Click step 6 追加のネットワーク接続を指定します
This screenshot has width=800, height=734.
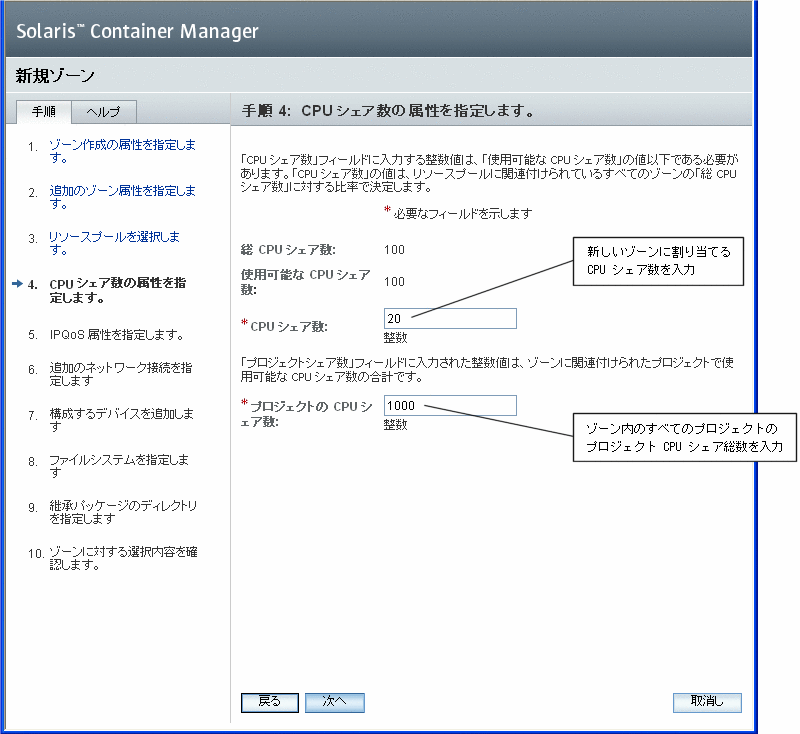(x=120, y=374)
